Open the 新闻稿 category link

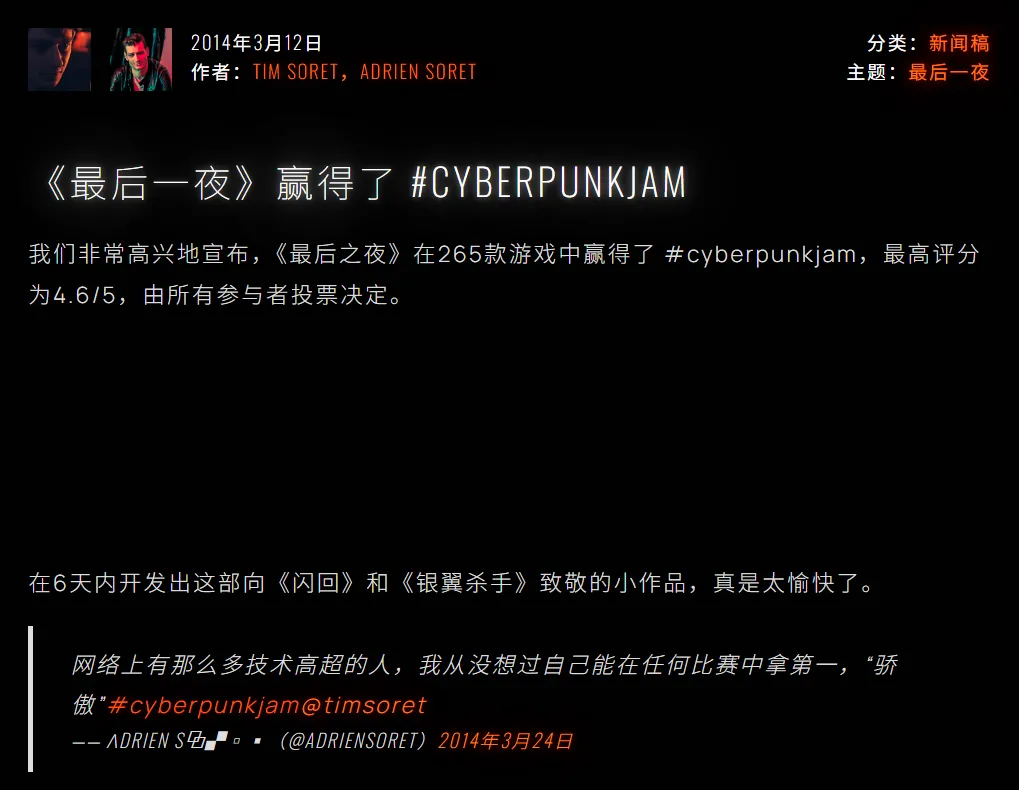click(x=959, y=43)
